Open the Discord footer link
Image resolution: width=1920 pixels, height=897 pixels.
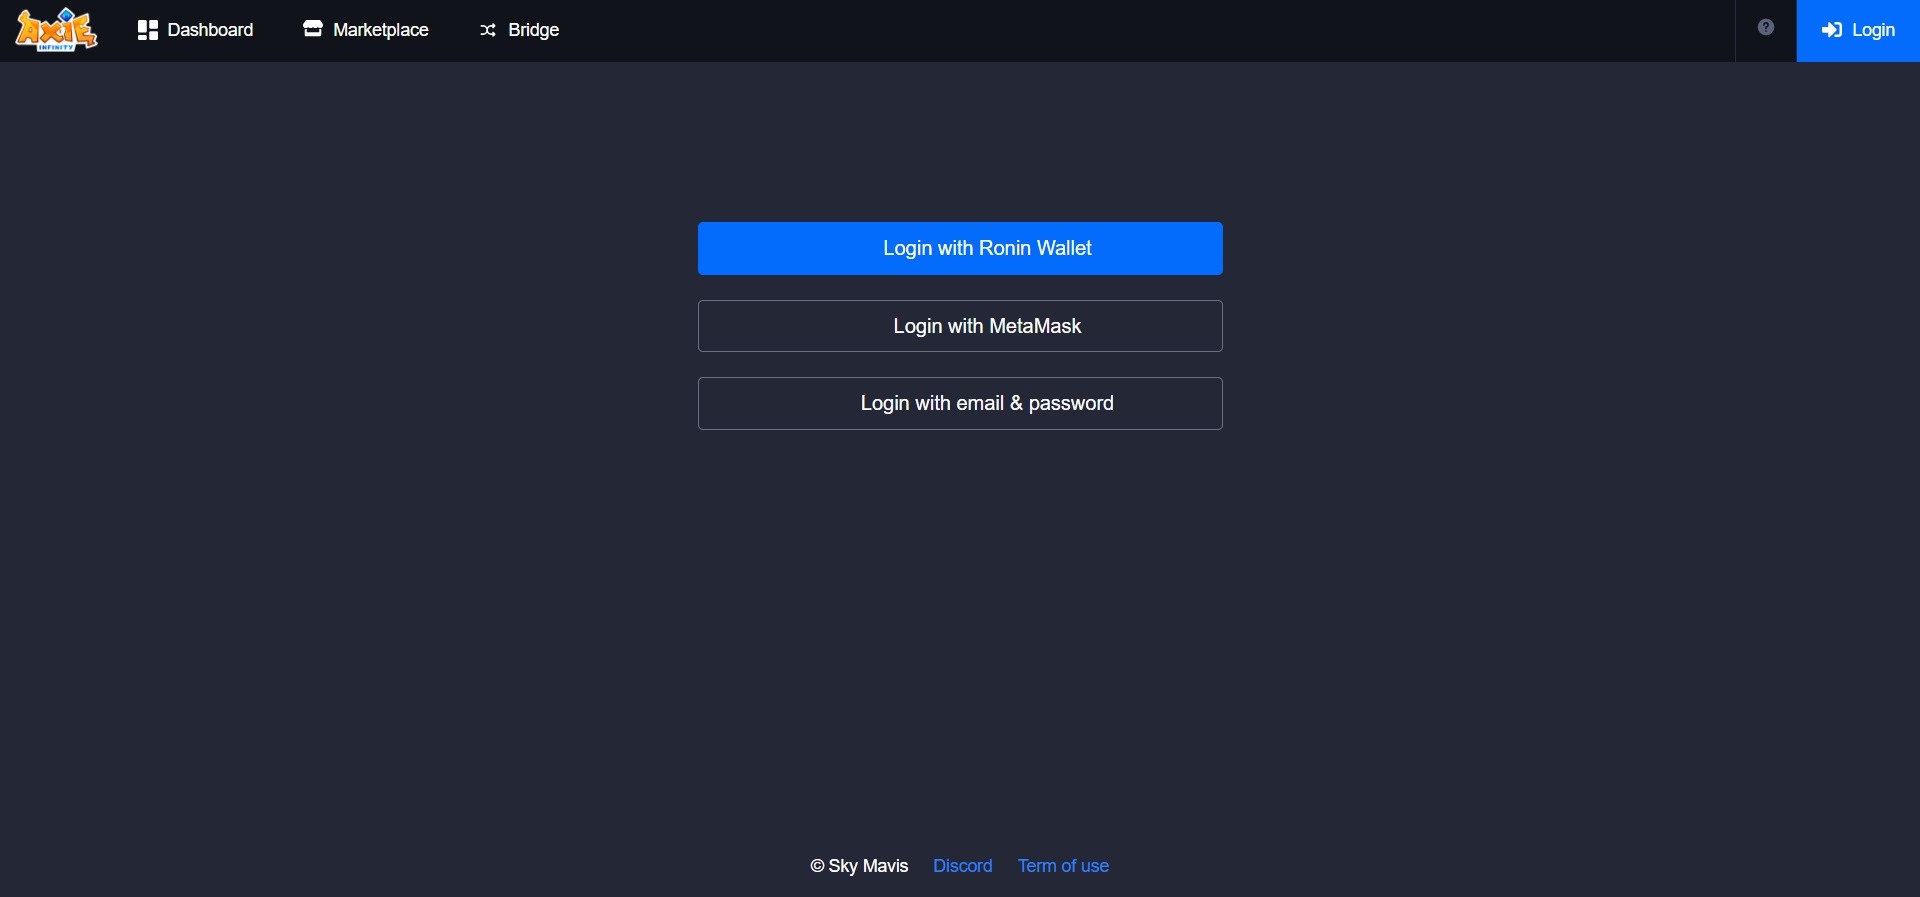click(x=963, y=866)
